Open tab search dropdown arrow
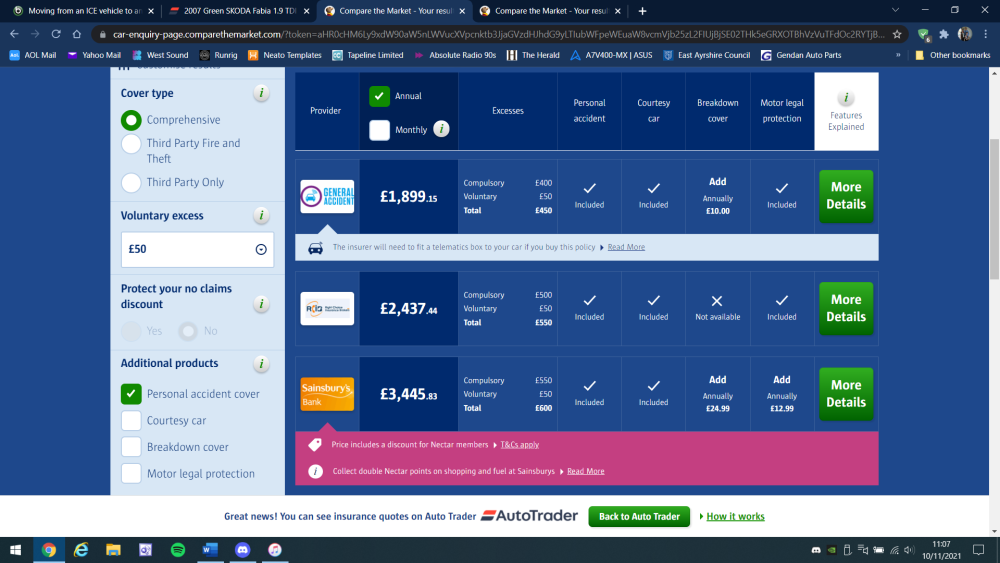 (x=895, y=10)
